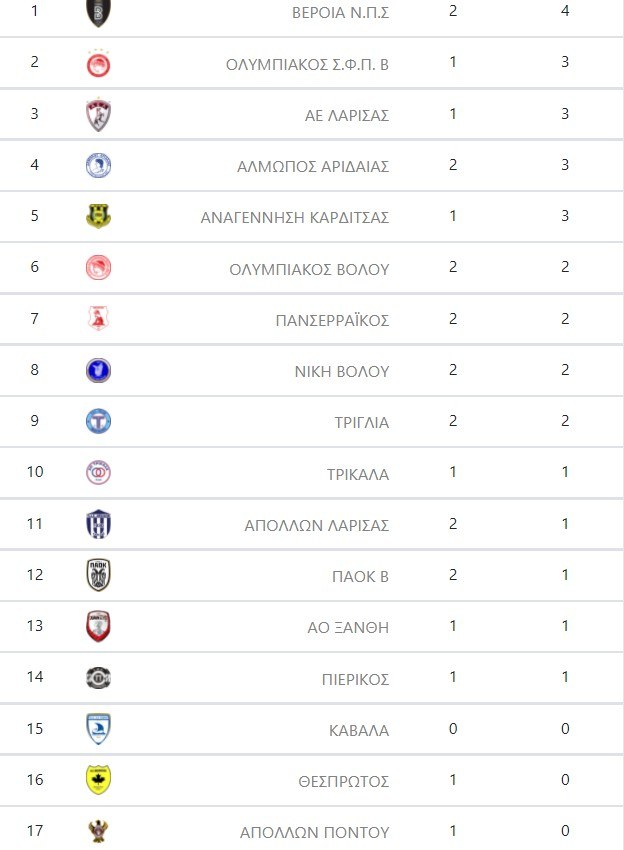Click the rank number 1 cell
The height and width of the screenshot is (850, 624).
point(35,12)
